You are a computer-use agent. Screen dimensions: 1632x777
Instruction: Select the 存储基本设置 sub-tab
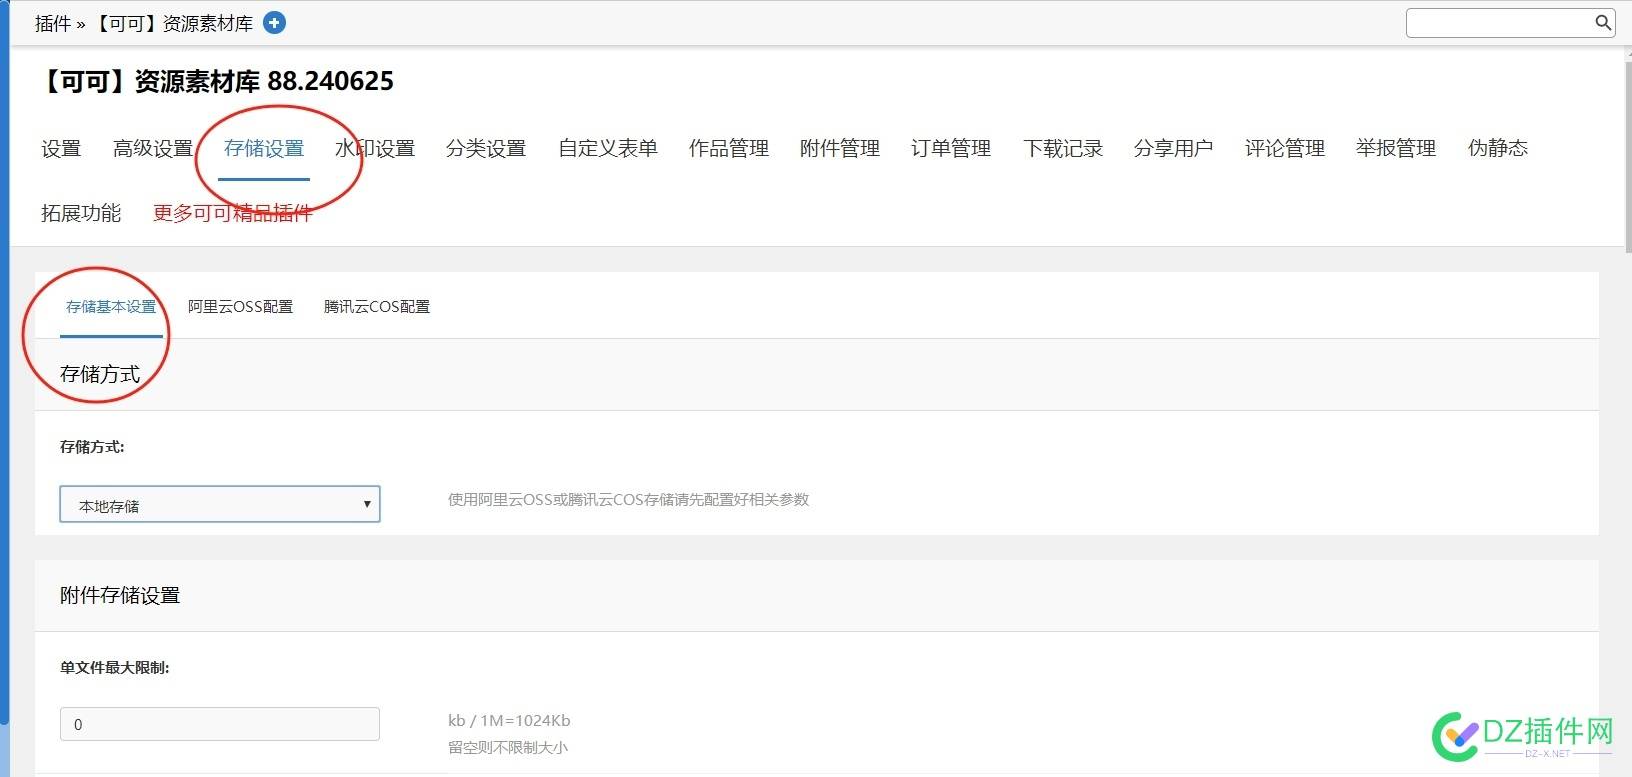click(x=111, y=307)
